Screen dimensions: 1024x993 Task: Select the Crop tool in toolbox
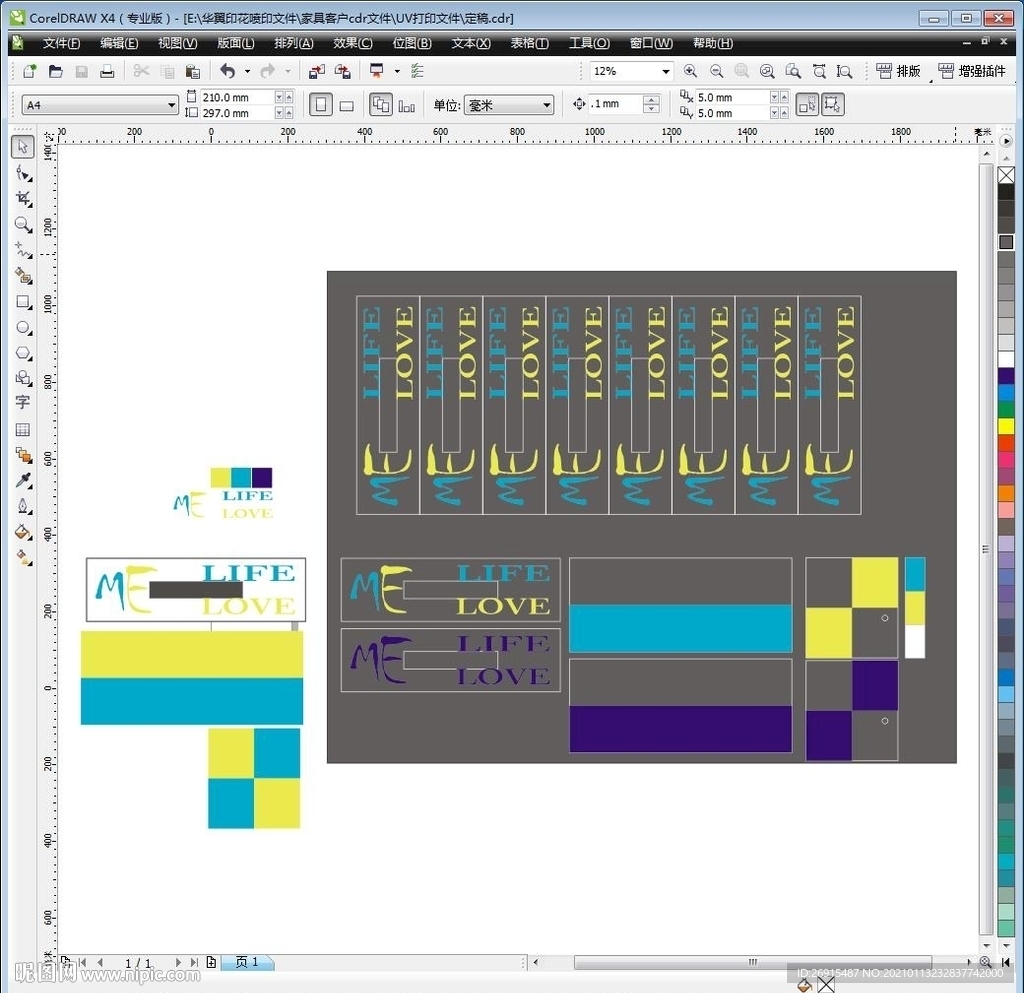pyautogui.click(x=23, y=198)
